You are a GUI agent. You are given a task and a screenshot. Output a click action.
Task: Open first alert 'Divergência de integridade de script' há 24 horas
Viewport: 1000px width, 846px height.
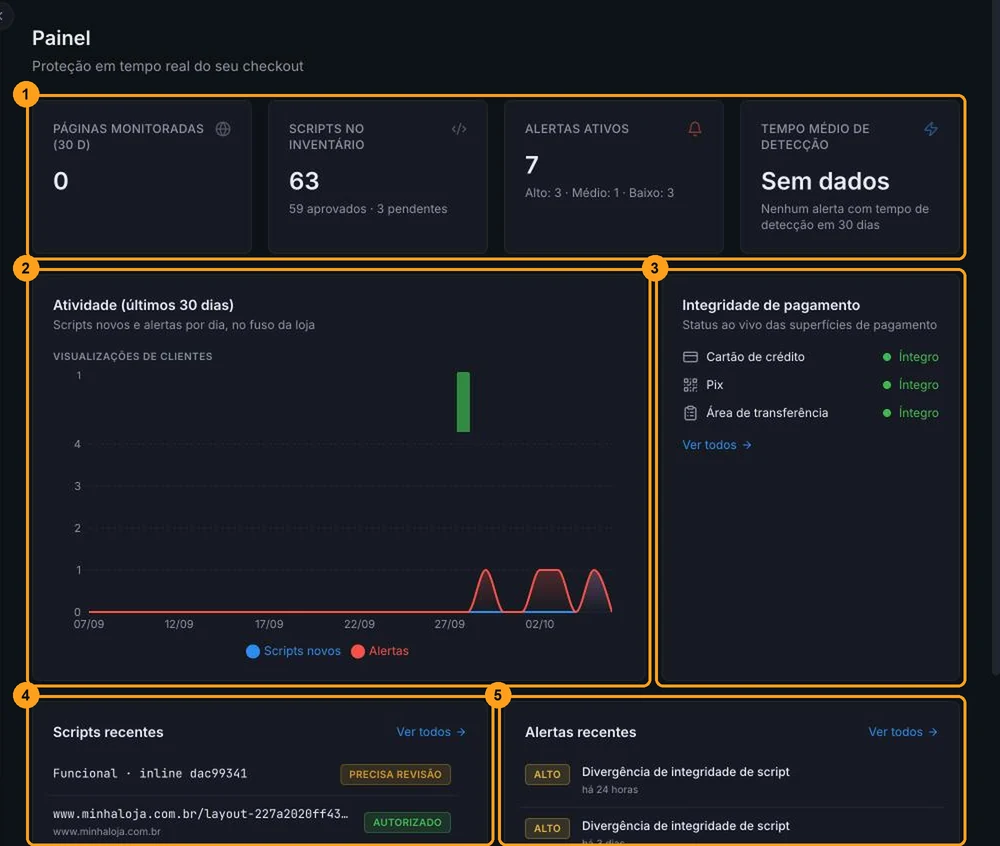coord(733,779)
